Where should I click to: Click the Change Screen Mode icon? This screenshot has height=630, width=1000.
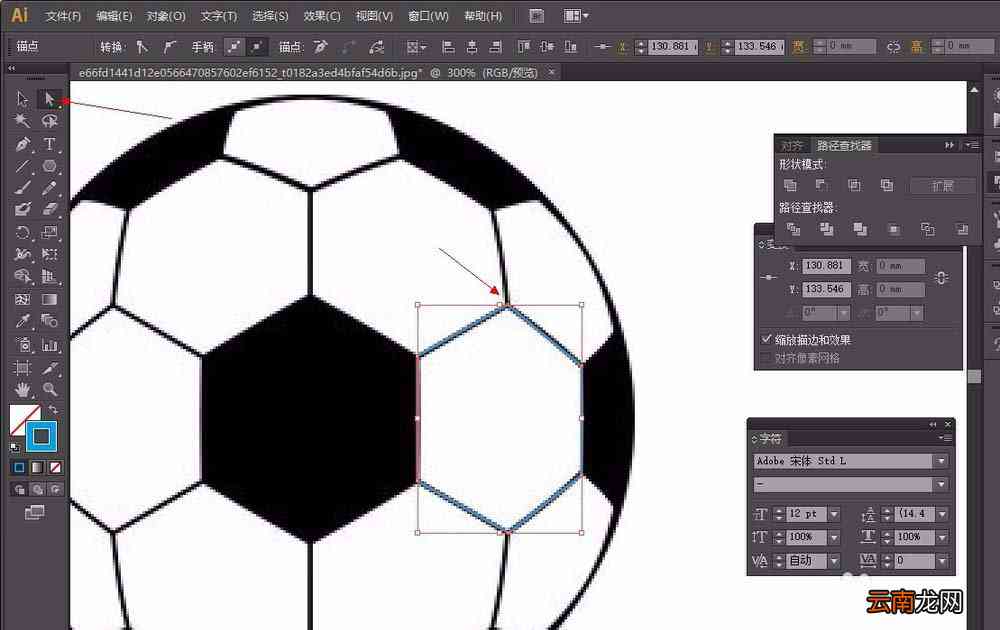pos(34,512)
